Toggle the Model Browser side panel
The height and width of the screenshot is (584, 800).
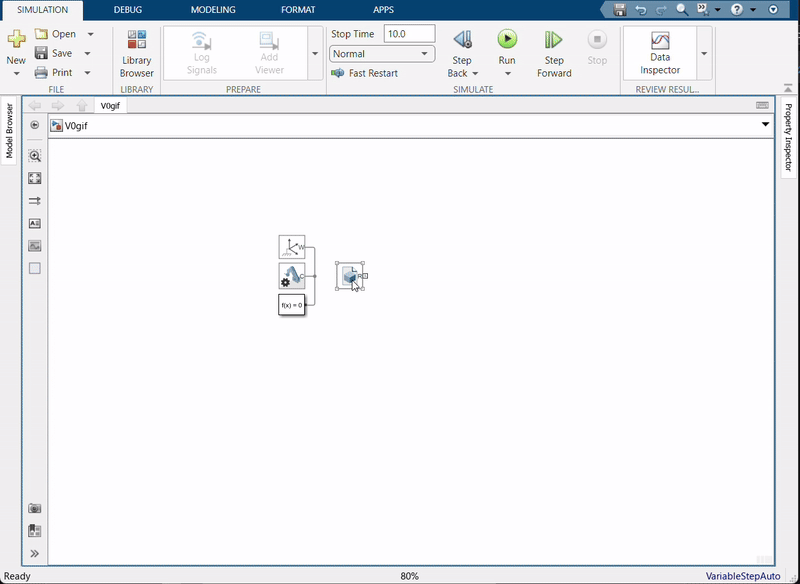[9, 131]
